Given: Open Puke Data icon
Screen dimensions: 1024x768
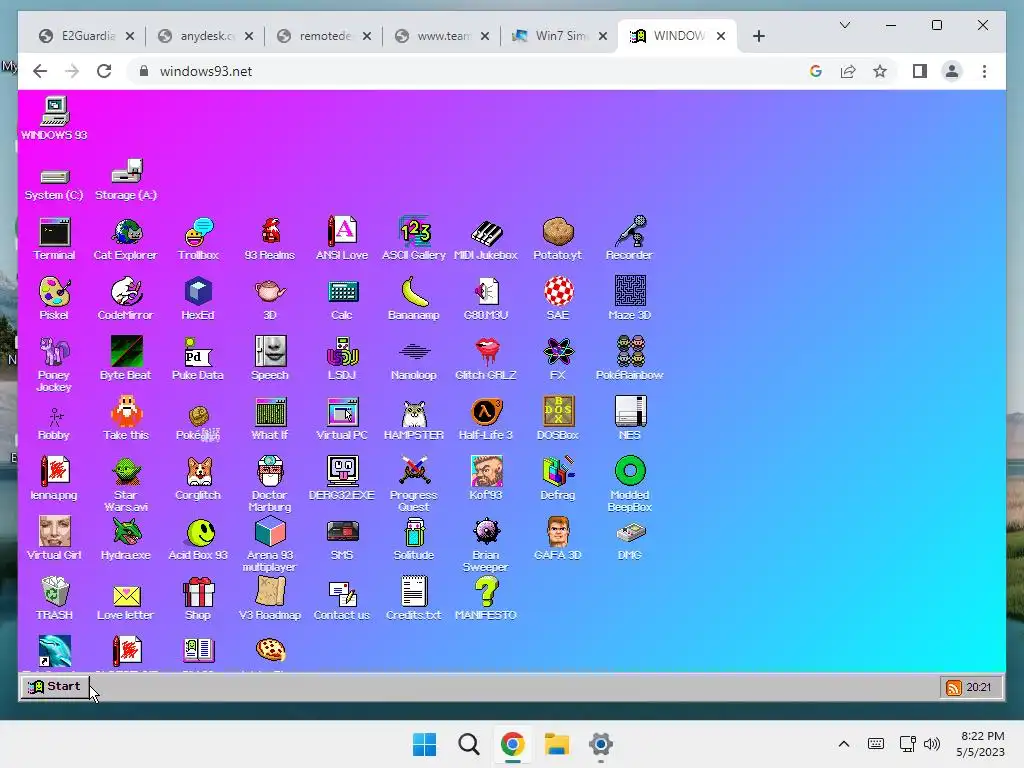Looking at the screenshot, I should click(198, 359).
